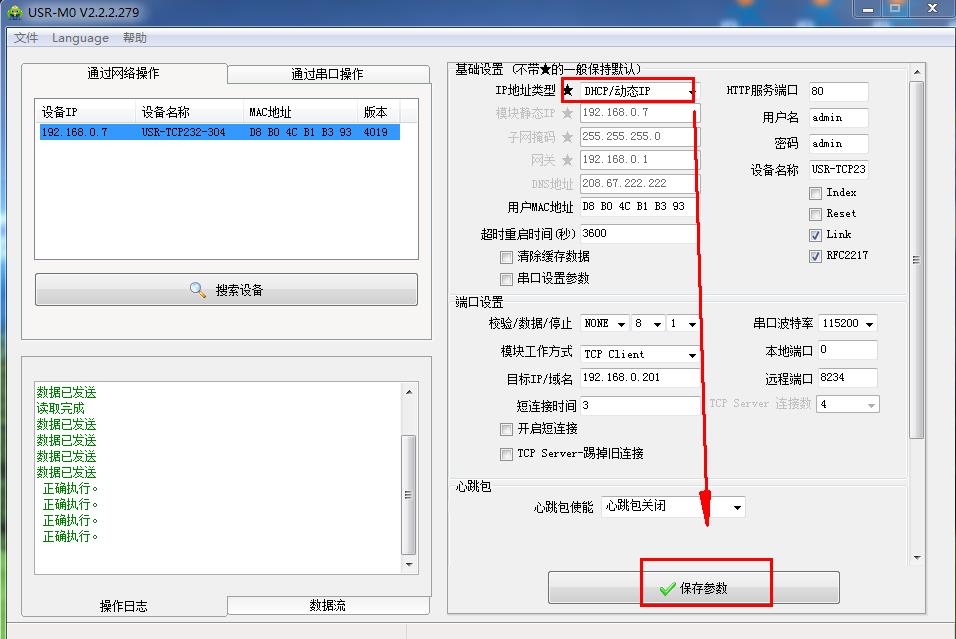This screenshot has width=956, height=639.
Task: Click the 搜索设备 search button
Action: point(226,290)
